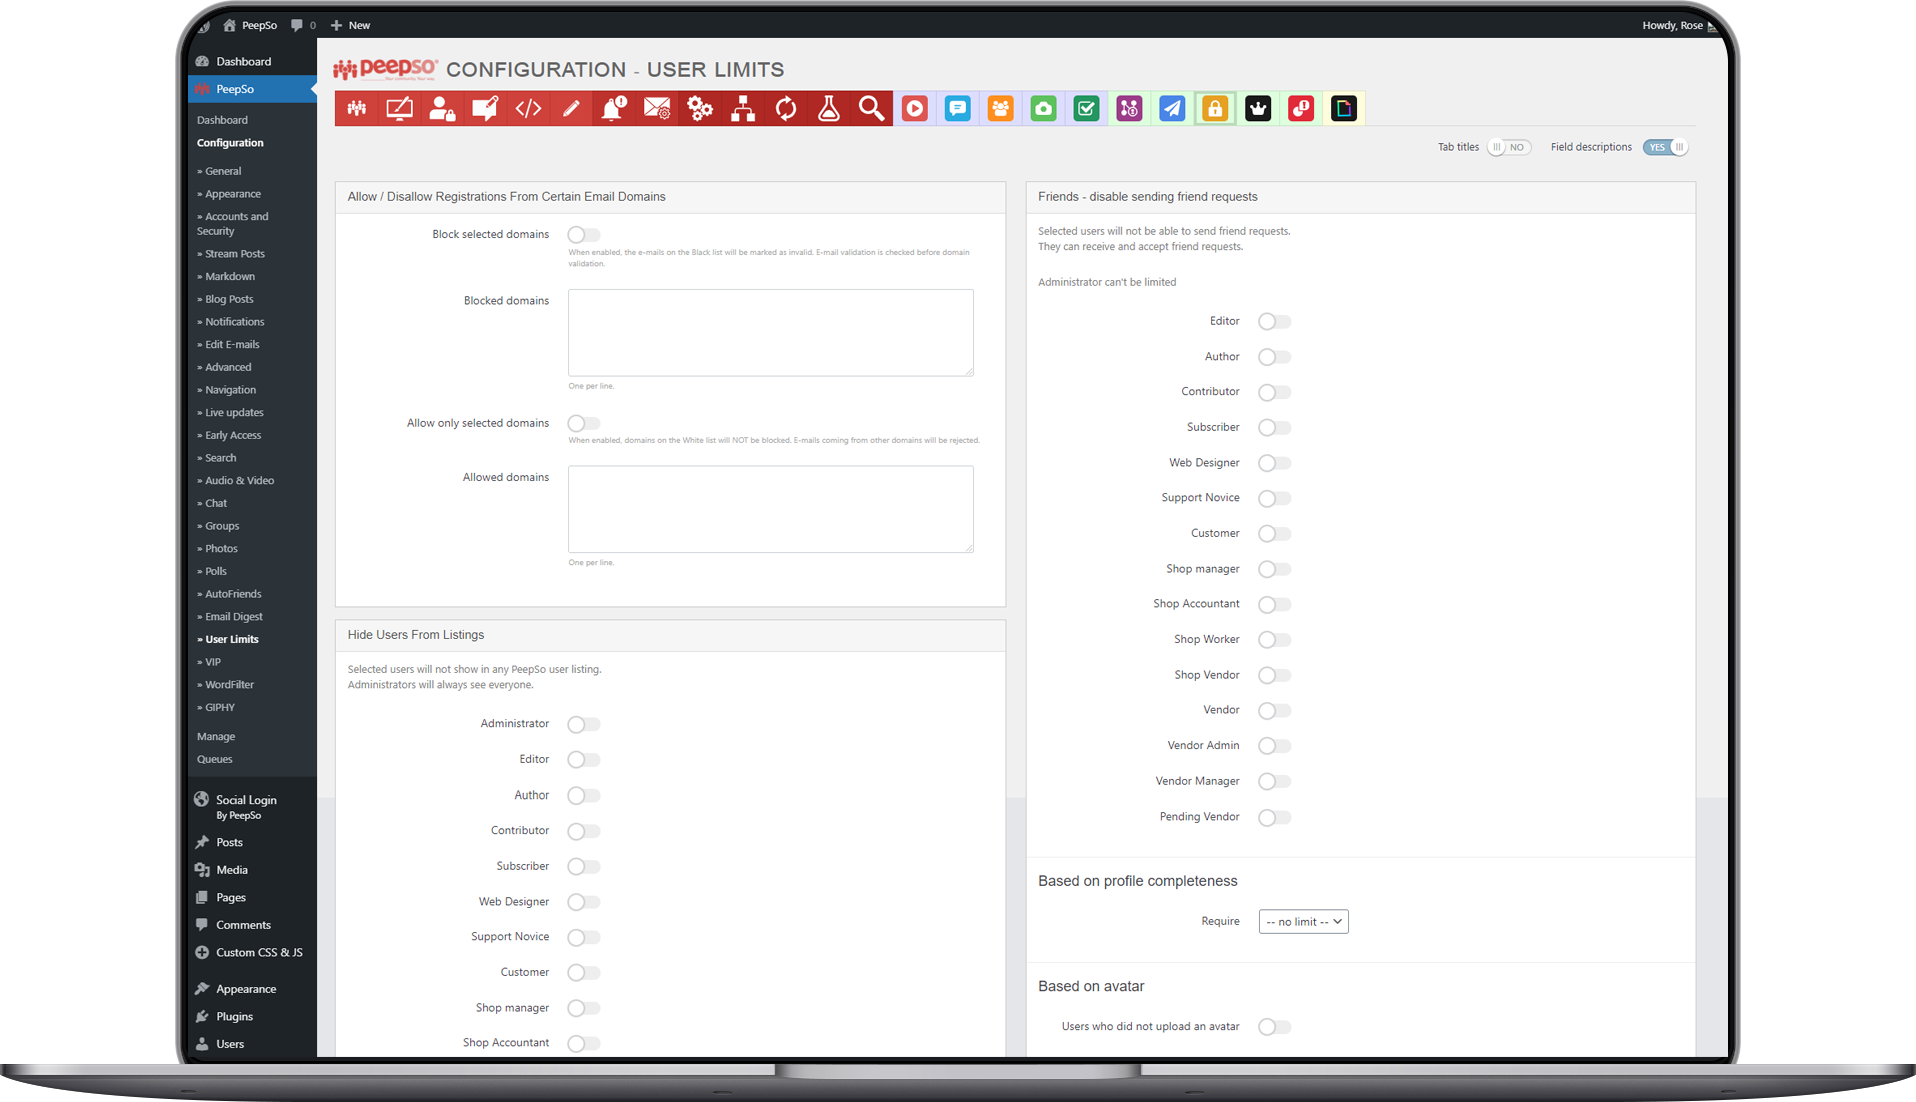Image resolution: width=1916 pixels, height=1102 pixels.
Task: Open the WordFilter red icon
Action: (x=1301, y=108)
